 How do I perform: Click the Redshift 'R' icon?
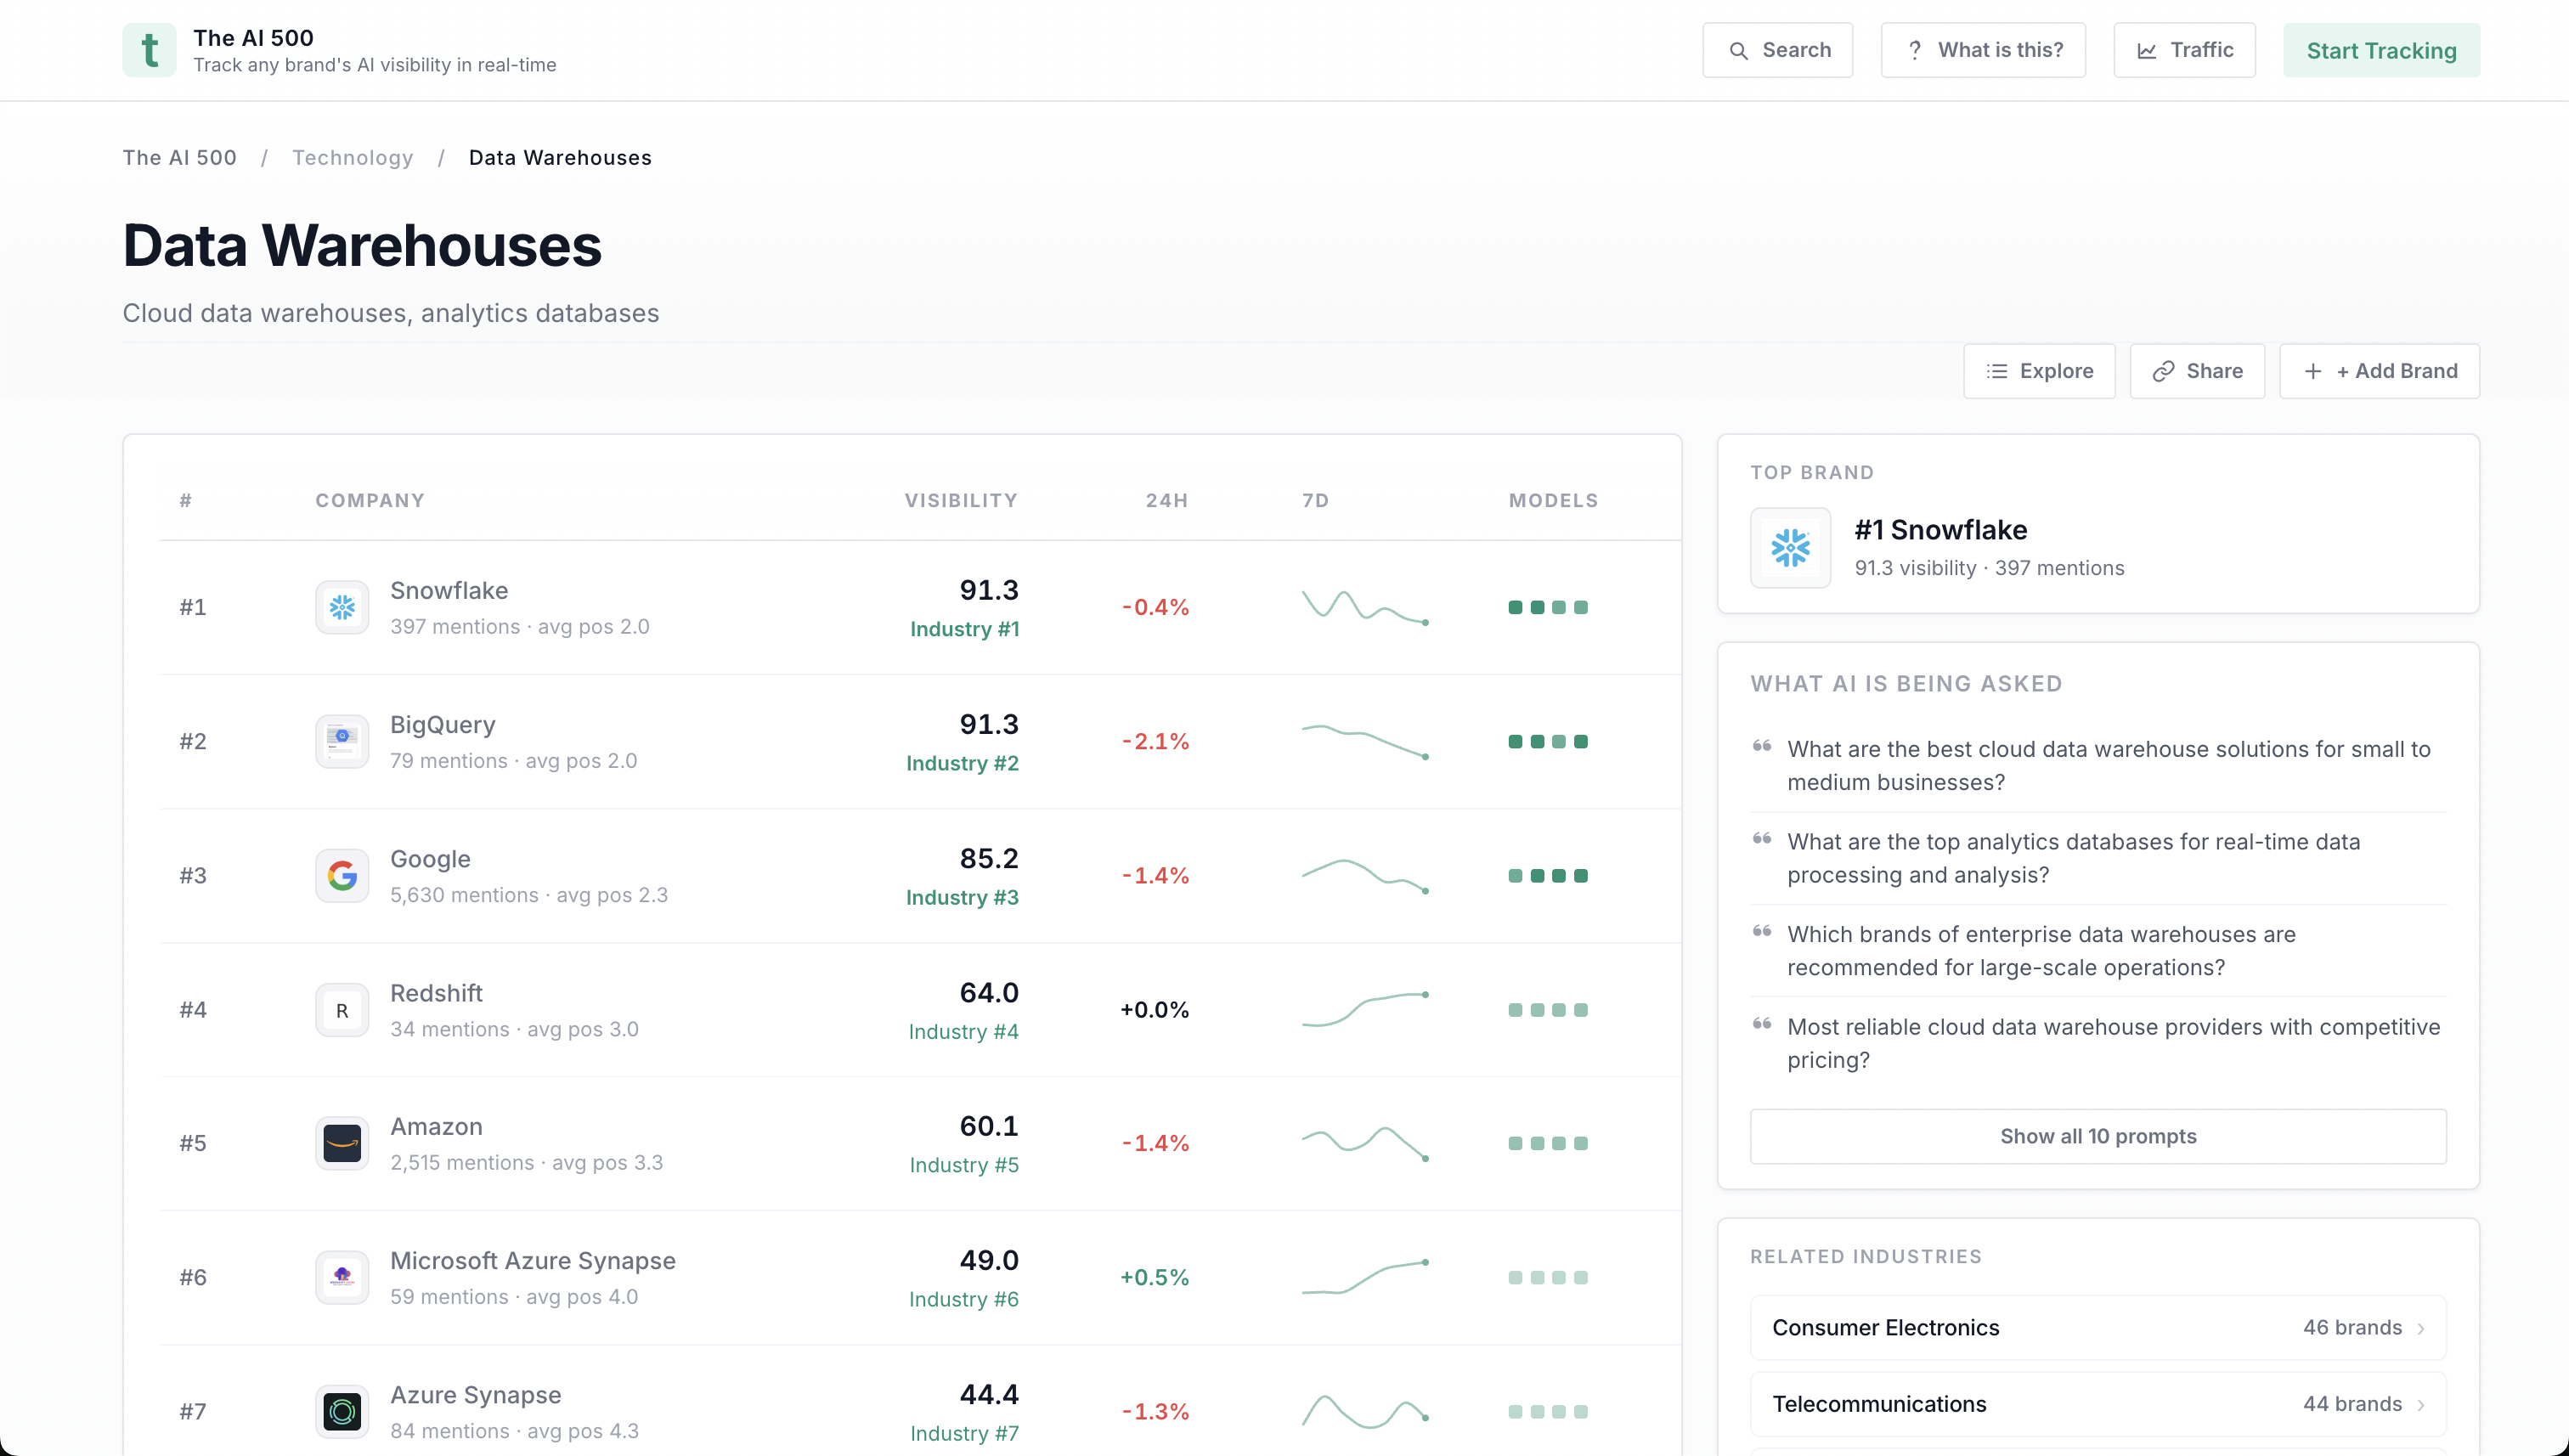[x=342, y=1010]
